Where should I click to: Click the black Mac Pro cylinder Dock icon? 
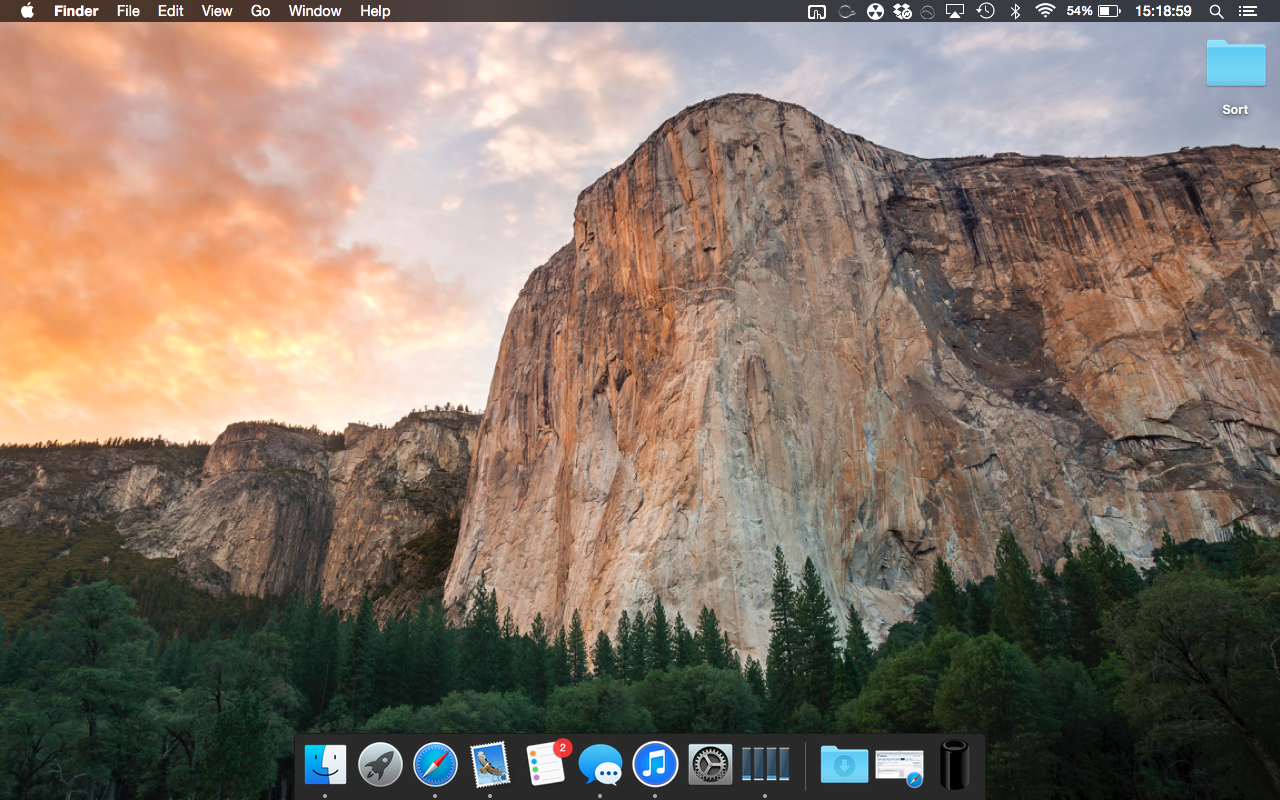[x=954, y=765]
